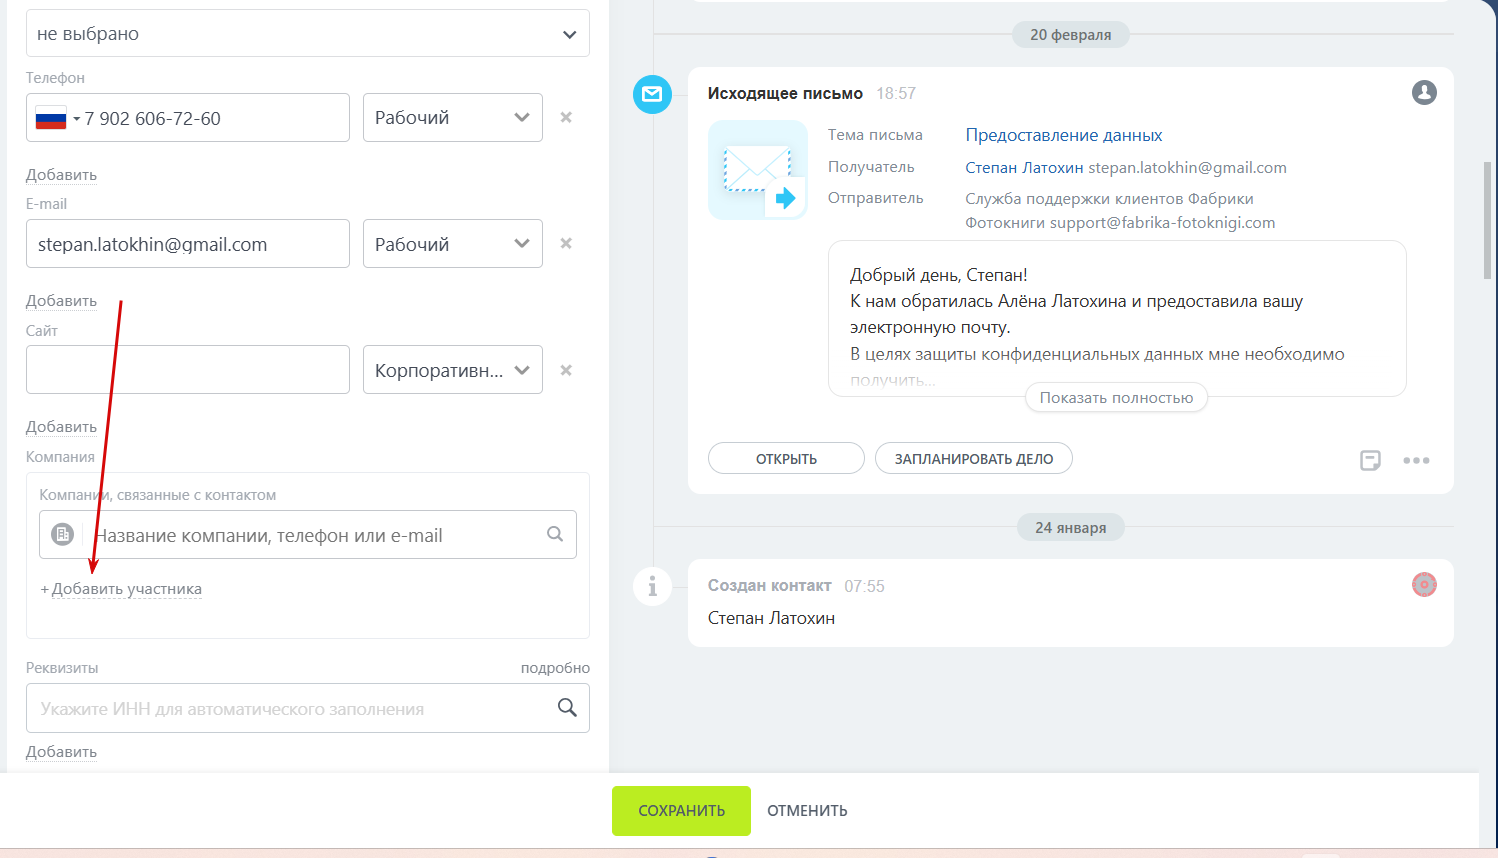Click 'ЗАПЛАНИРОВАТЬ ДЕЛО' button

click(973, 459)
